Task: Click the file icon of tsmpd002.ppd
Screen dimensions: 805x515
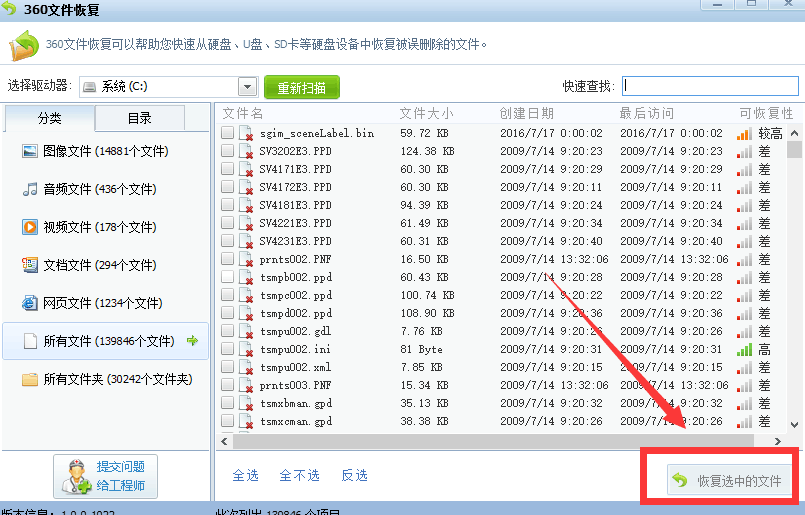Action: click(x=246, y=313)
